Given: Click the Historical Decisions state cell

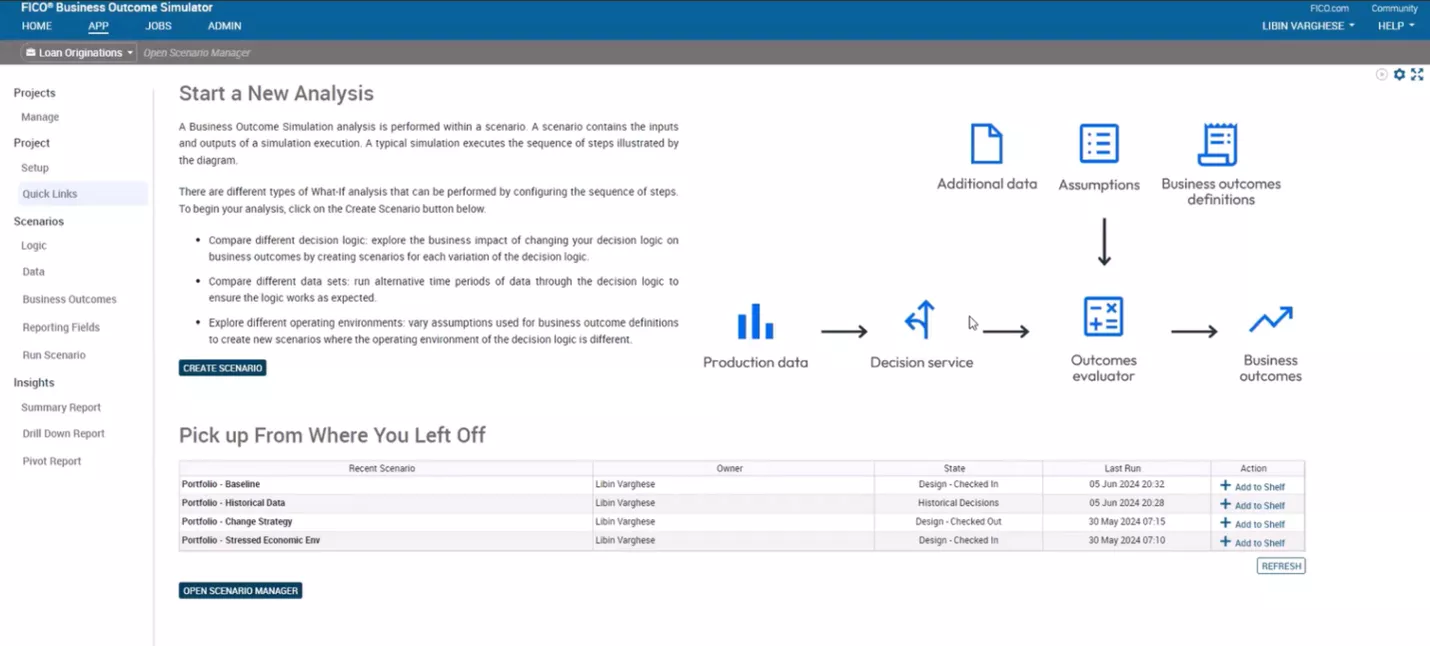Looking at the screenshot, I should 958,503.
